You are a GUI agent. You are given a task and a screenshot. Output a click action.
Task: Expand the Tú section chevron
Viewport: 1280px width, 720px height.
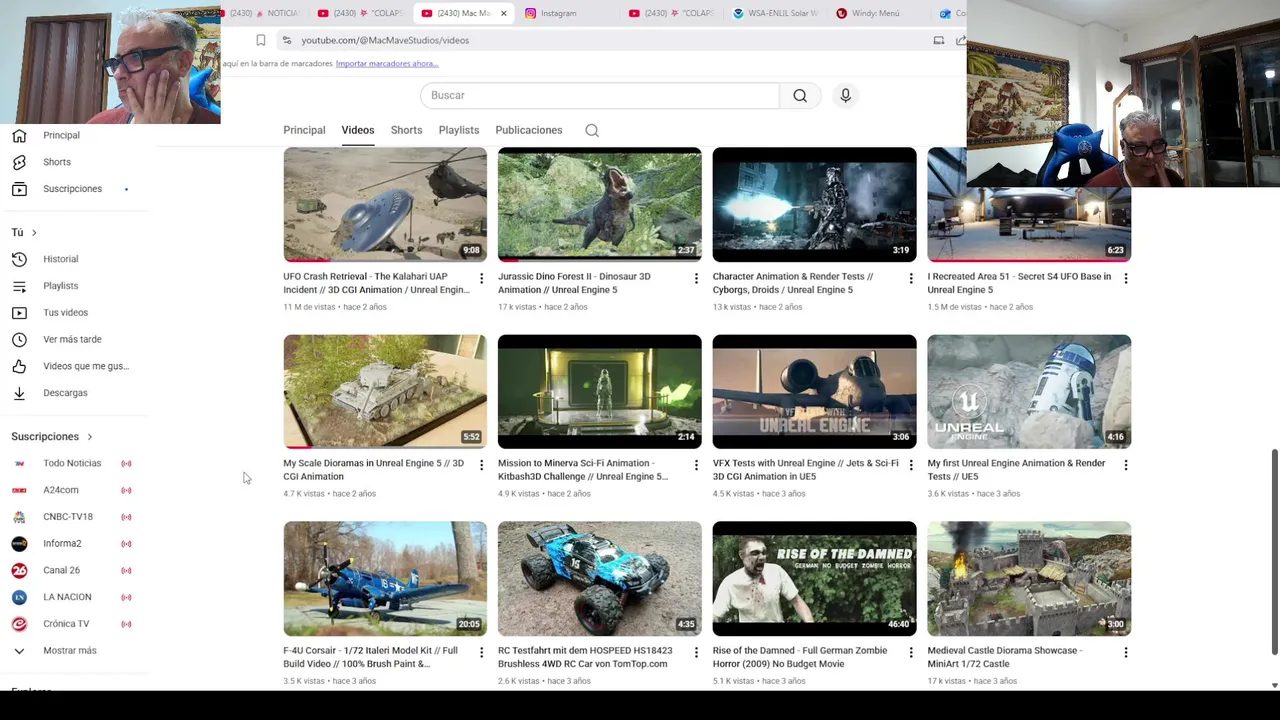tap(34, 232)
